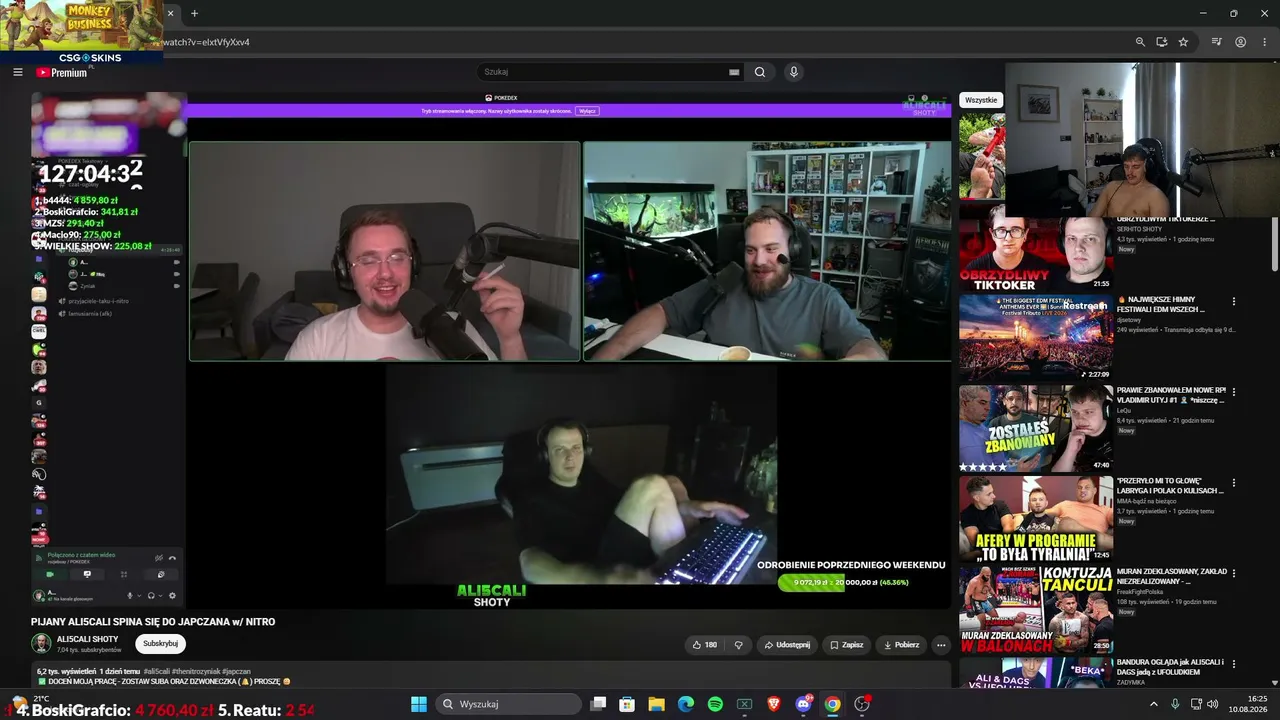Toggle Discord screen share button
1280x720 pixels.
(87, 574)
